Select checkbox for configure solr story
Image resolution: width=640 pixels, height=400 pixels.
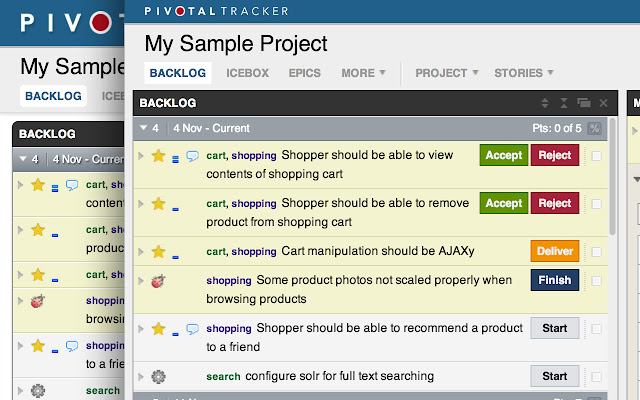point(596,376)
